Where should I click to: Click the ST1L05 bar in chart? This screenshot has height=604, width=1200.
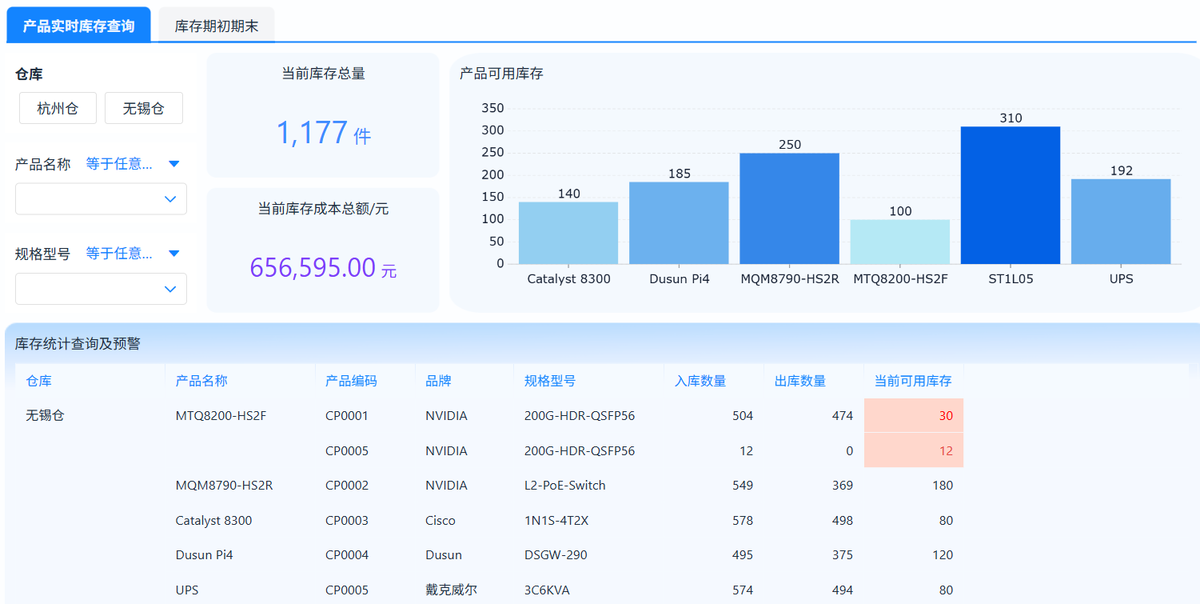(1010, 195)
